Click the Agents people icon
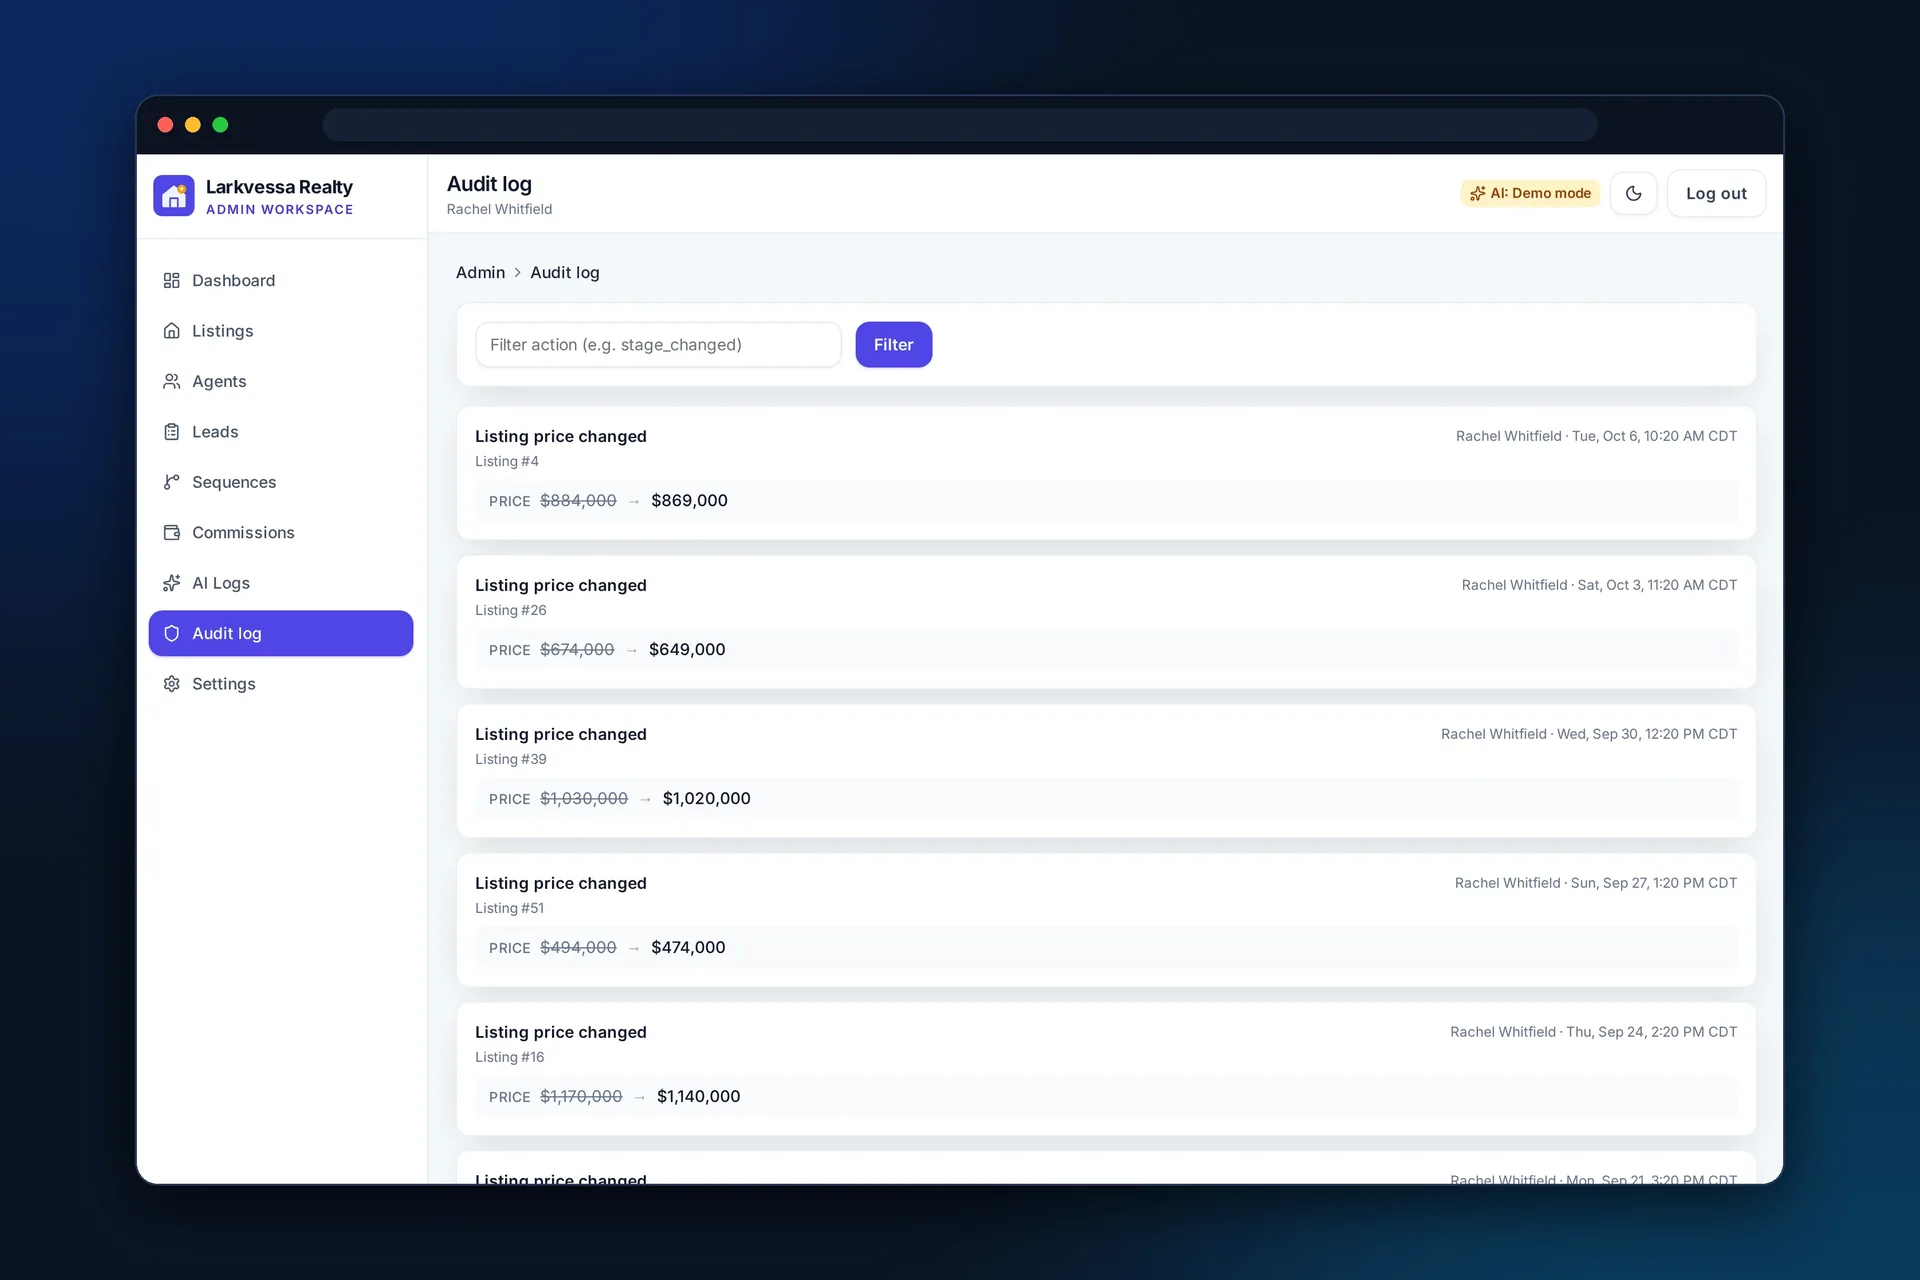Image resolution: width=1920 pixels, height=1280 pixels. pos(172,381)
